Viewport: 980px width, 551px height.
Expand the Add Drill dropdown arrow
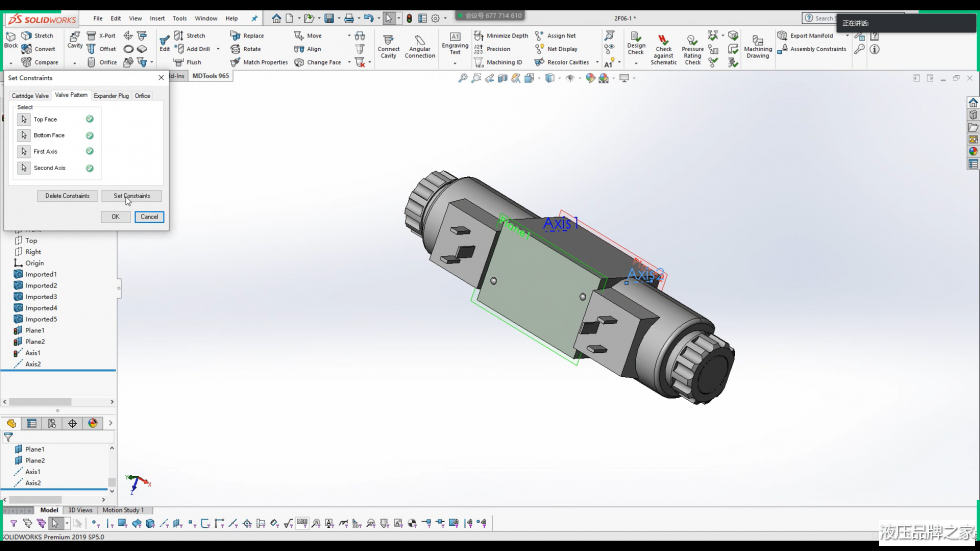[x=218, y=49]
